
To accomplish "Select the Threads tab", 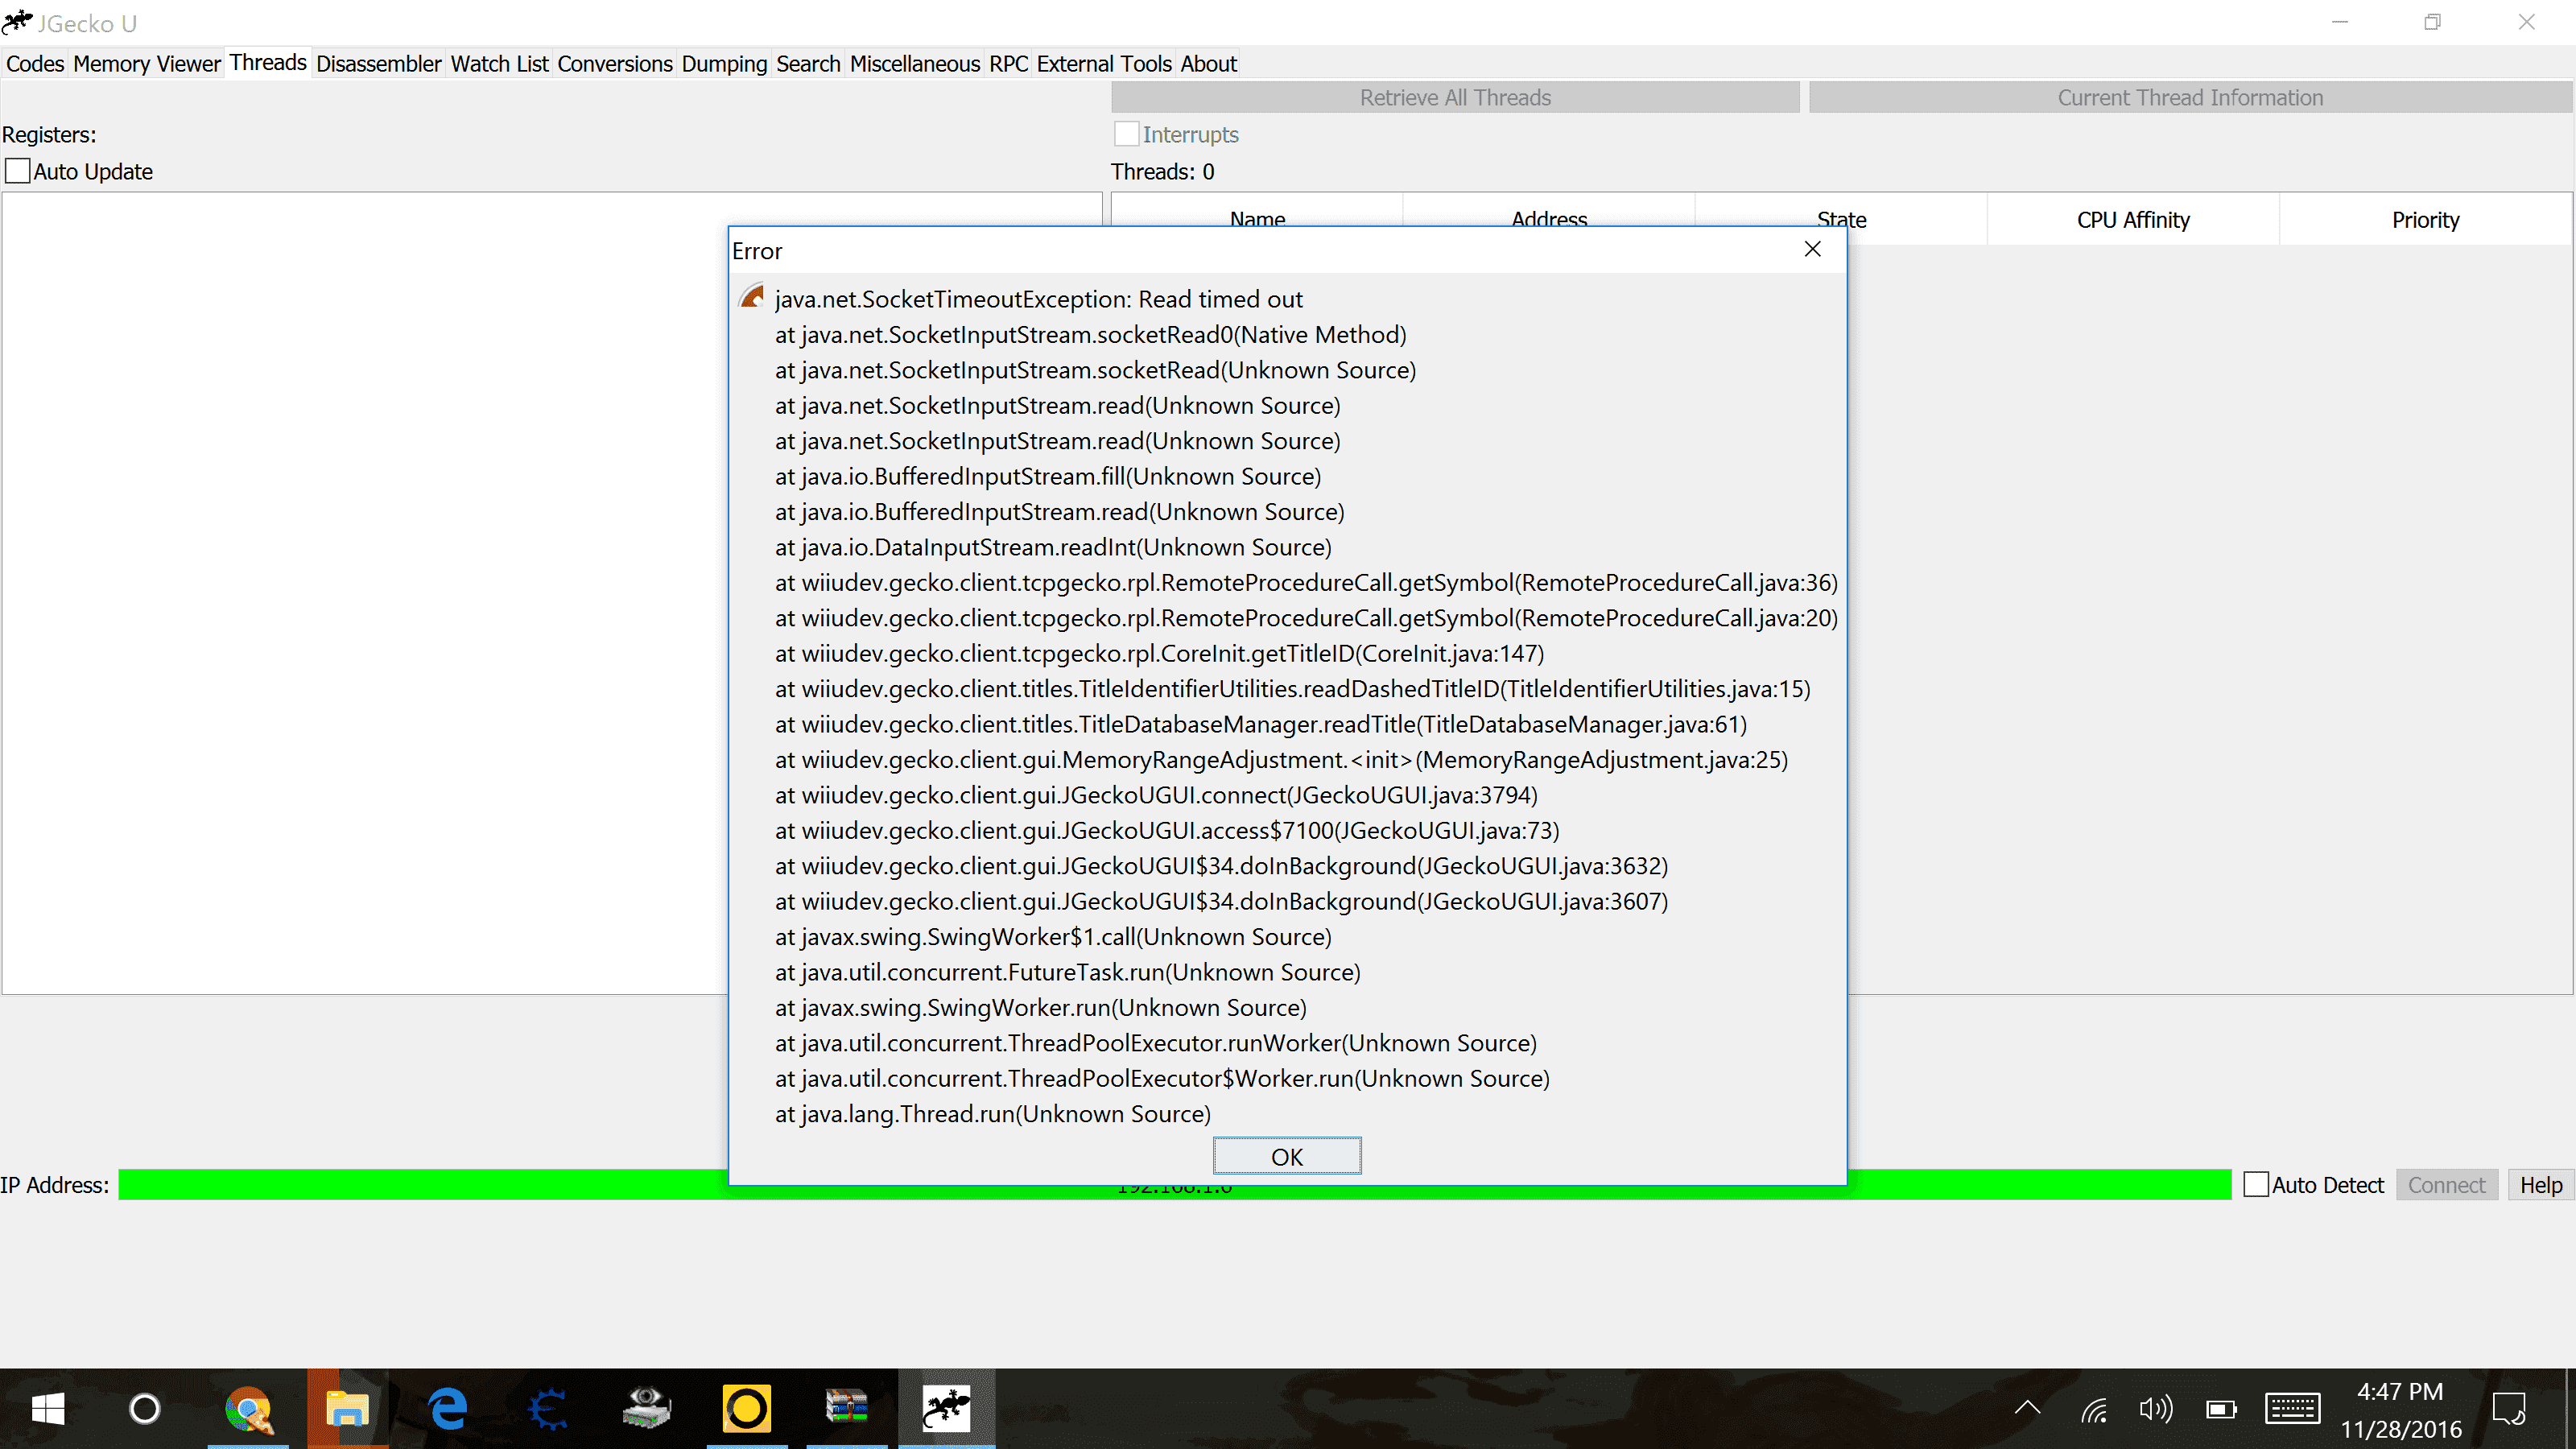I will tap(268, 62).
